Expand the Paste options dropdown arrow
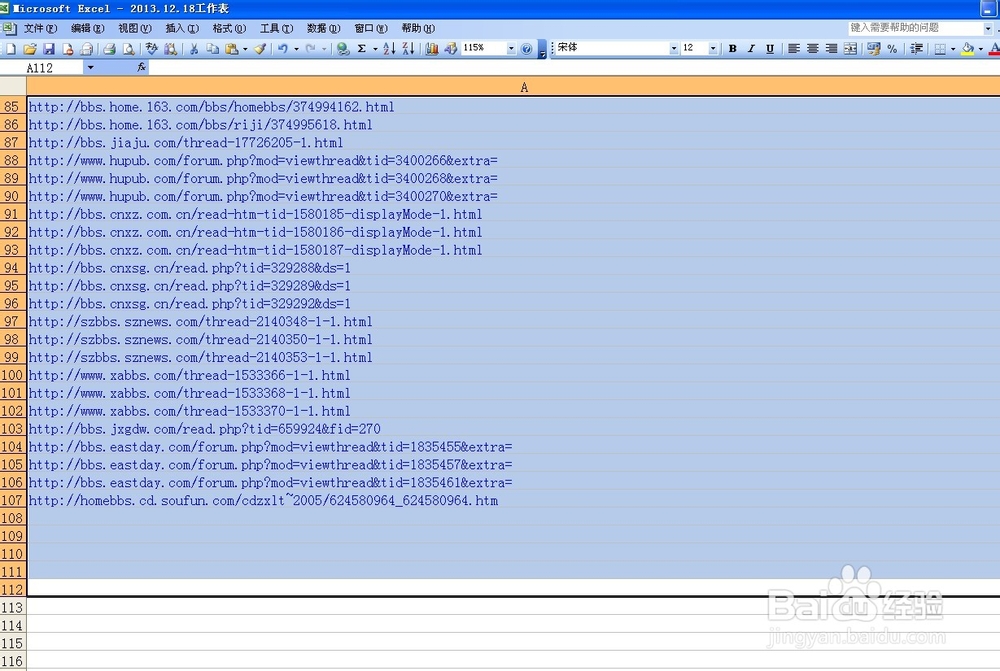Image resolution: width=1000 pixels, height=671 pixels. pos(246,48)
